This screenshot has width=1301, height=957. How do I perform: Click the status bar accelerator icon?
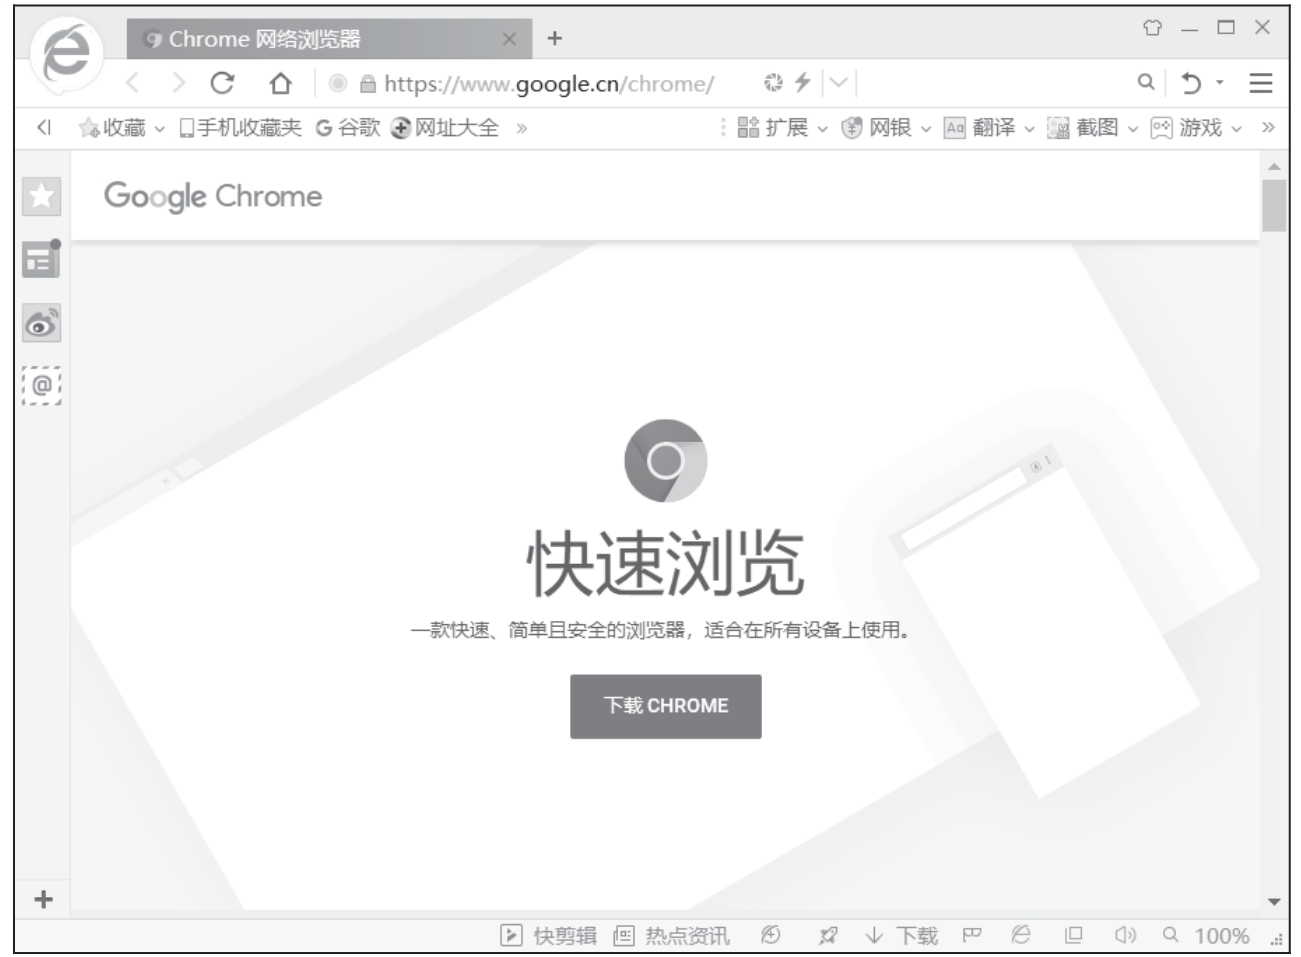click(x=770, y=936)
